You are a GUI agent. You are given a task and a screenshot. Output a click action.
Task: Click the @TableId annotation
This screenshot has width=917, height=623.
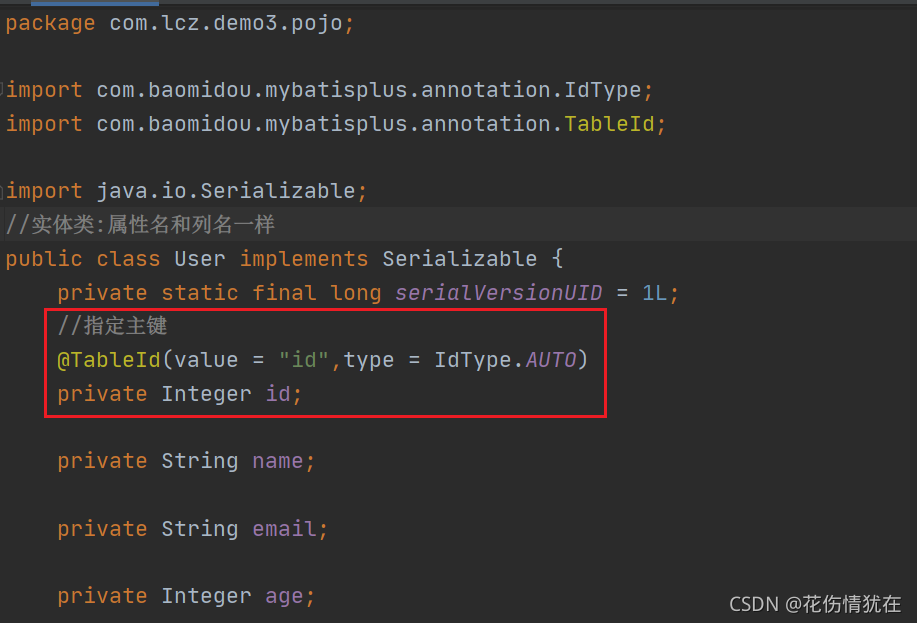coord(109,360)
